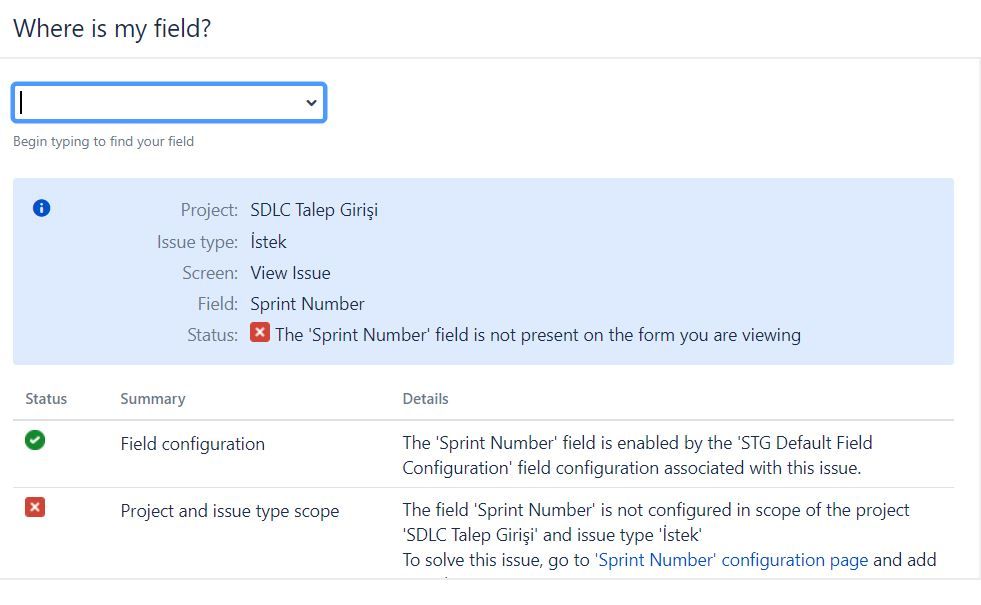Click the field-not-present status message text
Image resolution: width=981 pixels, height=605 pixels.
click(x=538, y=335)
